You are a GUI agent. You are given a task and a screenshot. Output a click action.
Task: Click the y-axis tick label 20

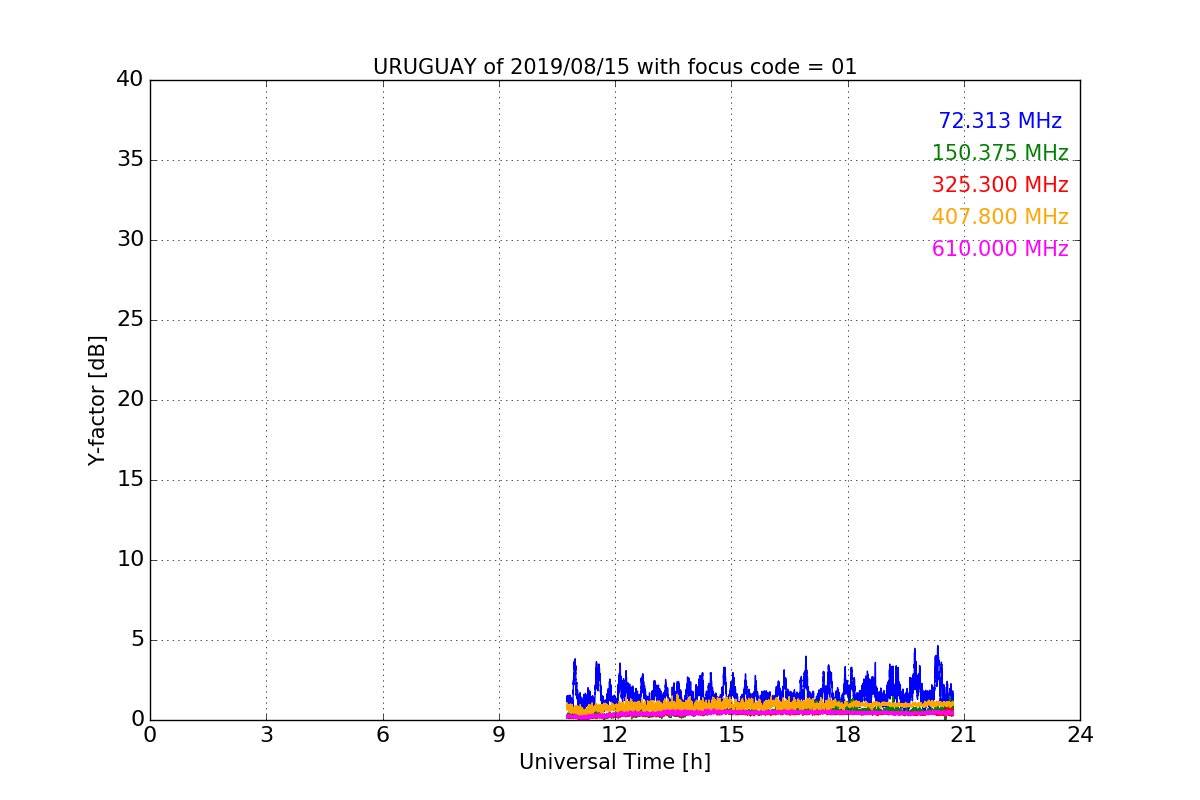130,399
